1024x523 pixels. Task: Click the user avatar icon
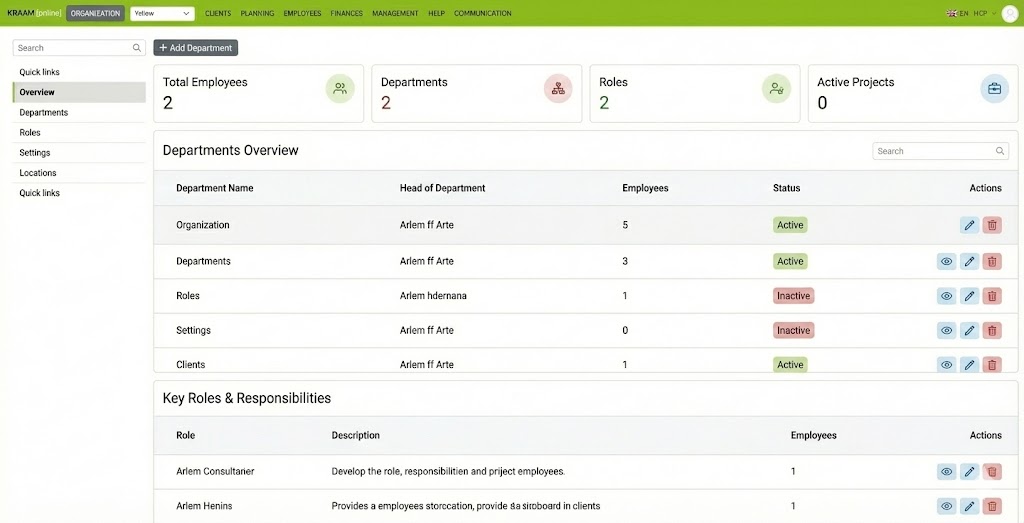point(1010,14)
